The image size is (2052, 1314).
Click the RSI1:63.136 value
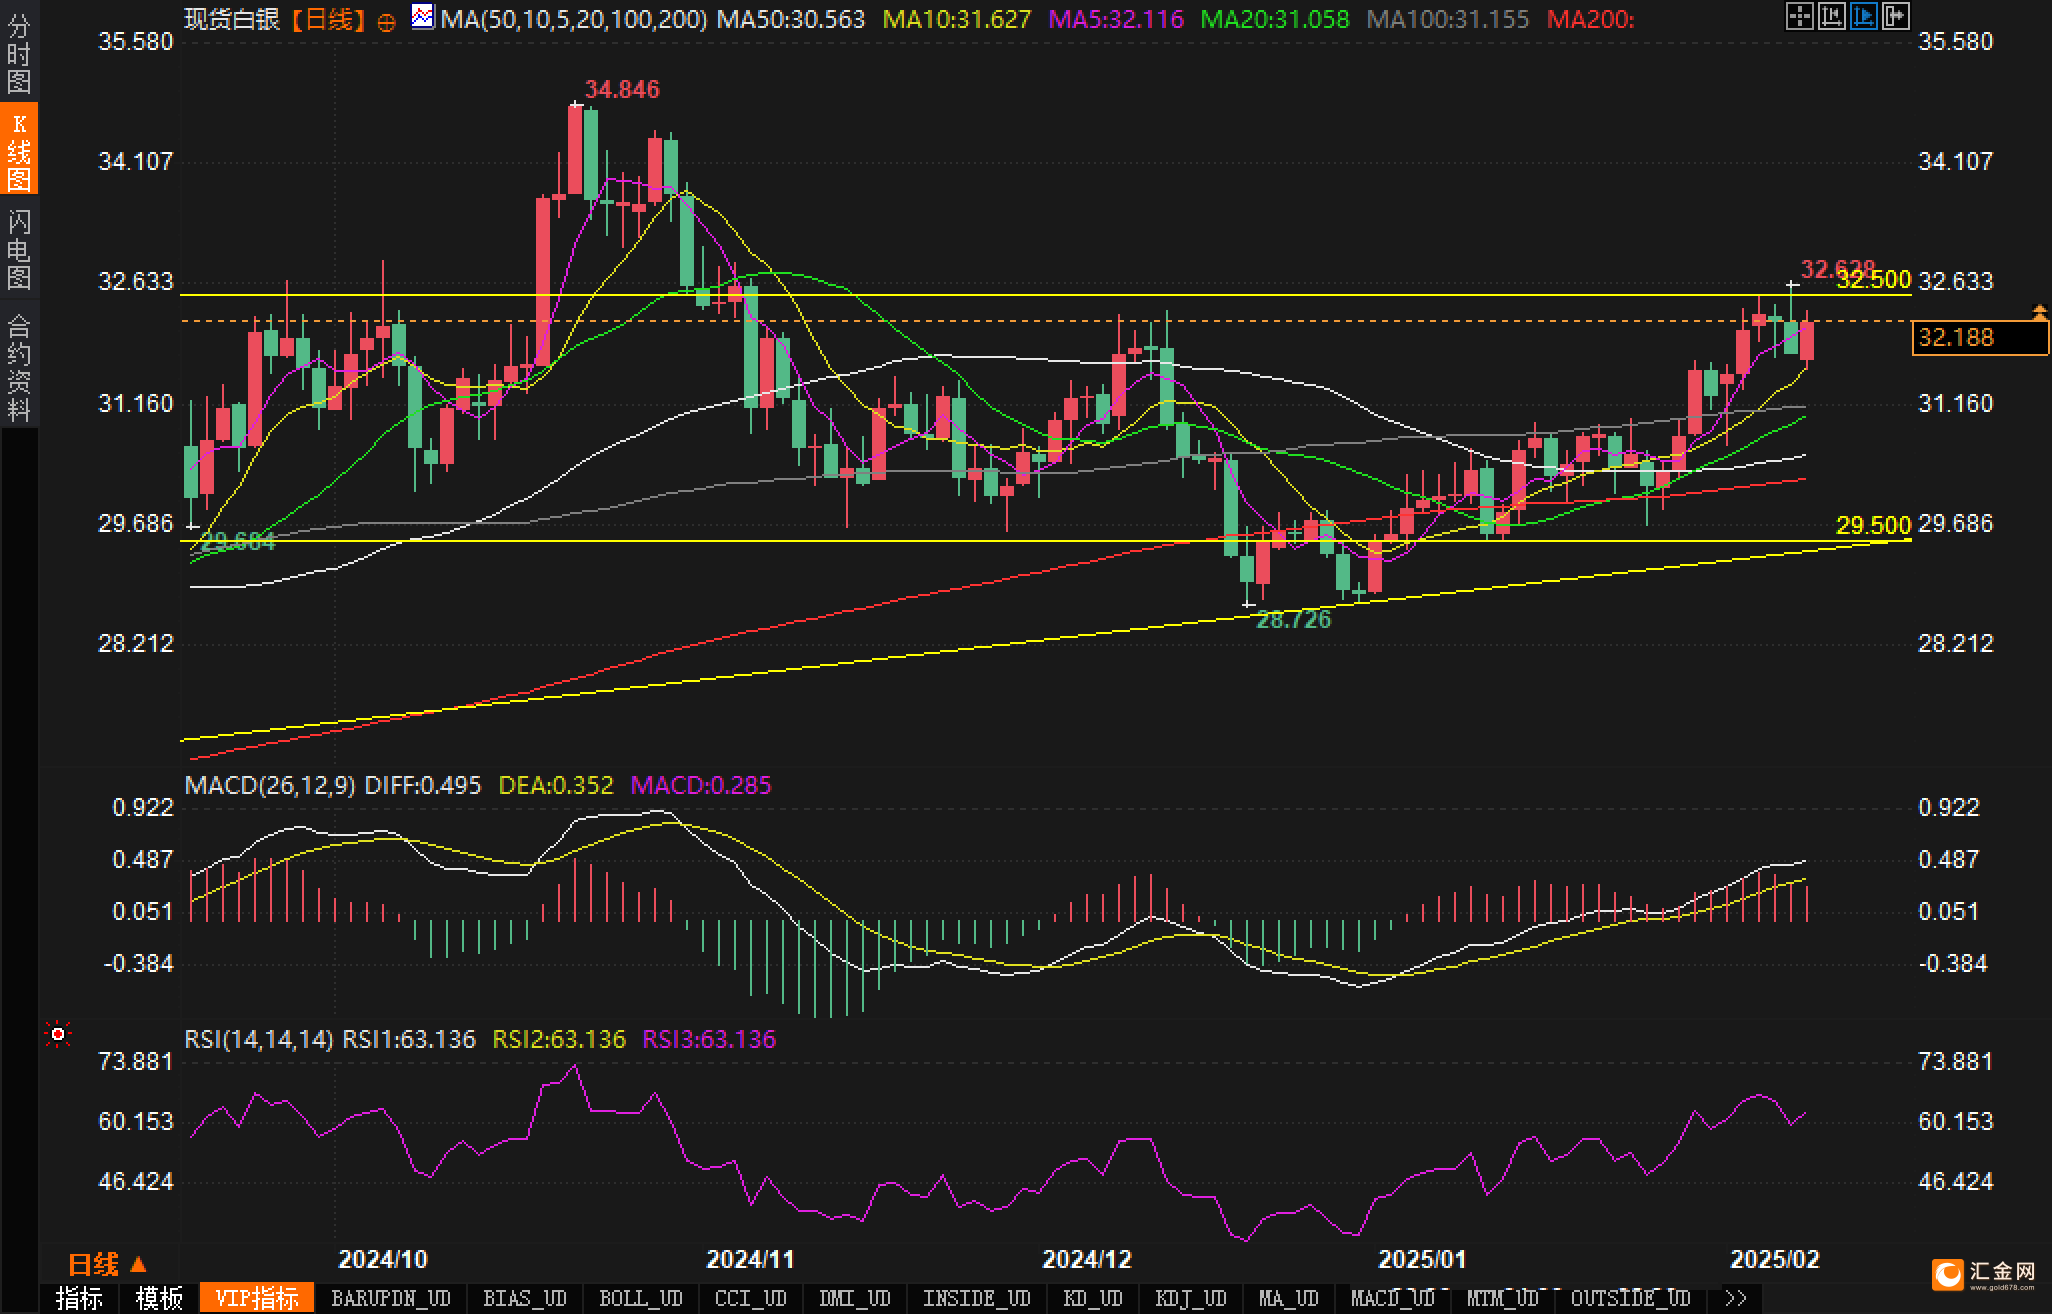409,1039
